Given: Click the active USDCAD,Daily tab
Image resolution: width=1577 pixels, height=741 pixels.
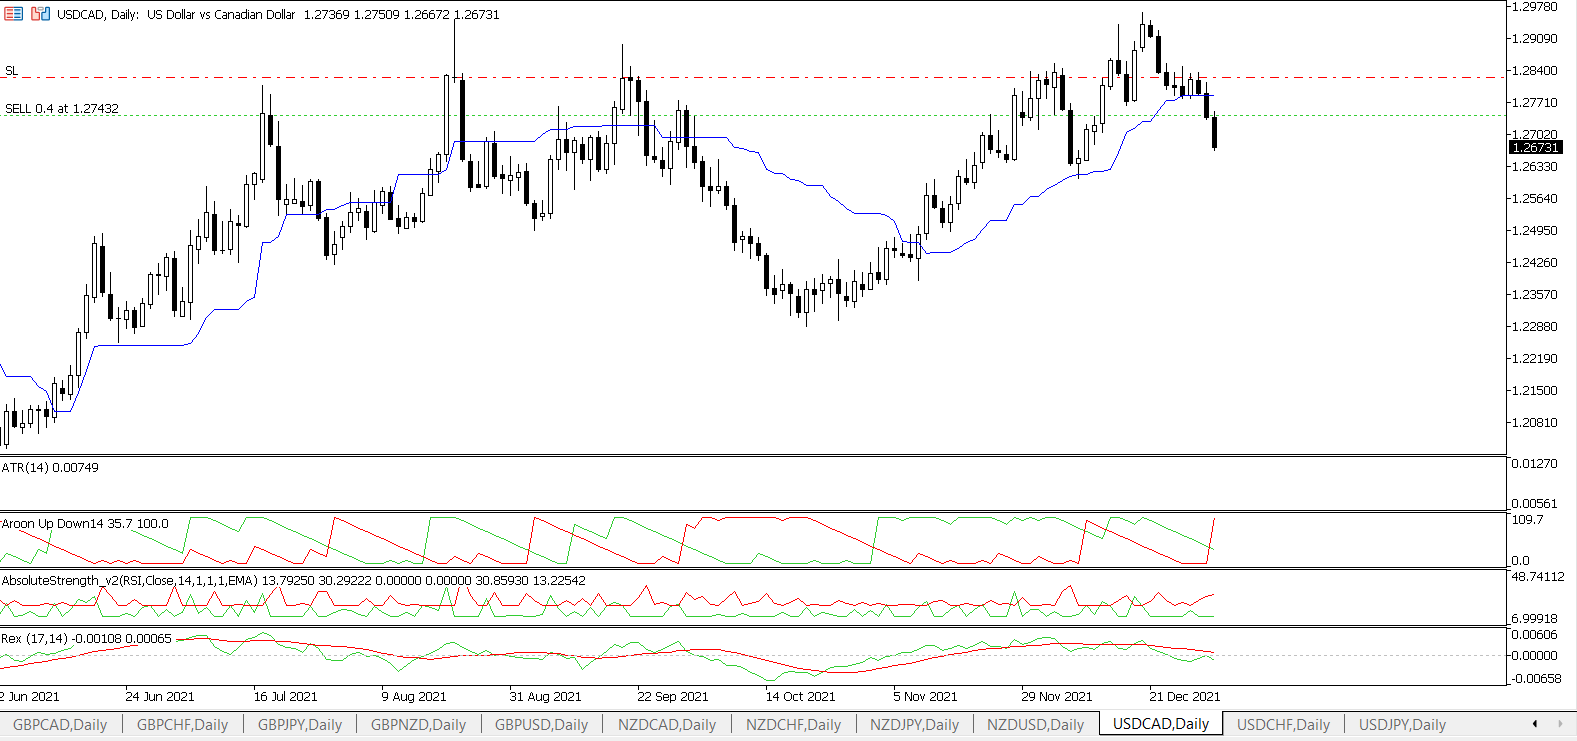Looking at the screenshot, I should click(1161, 724).
